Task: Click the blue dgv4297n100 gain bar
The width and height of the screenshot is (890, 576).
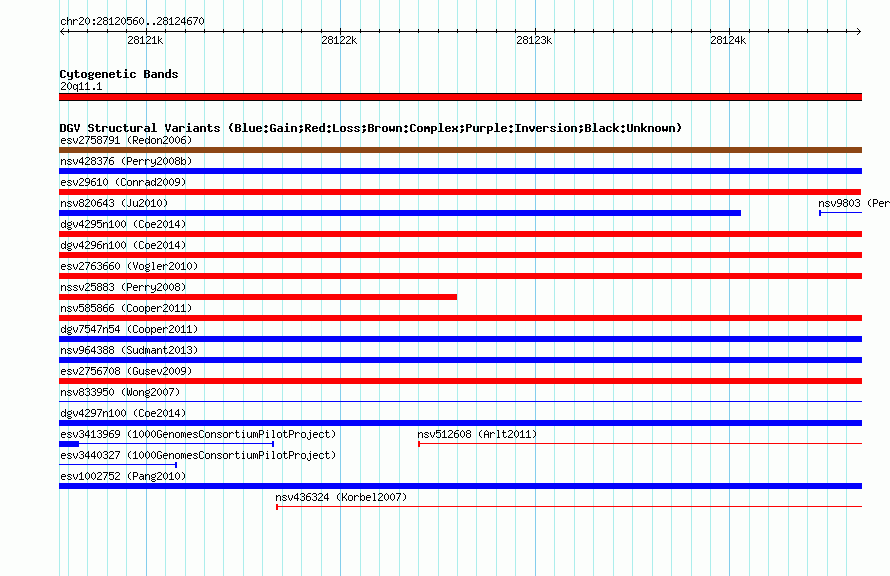Action: [x=460, y=423]
